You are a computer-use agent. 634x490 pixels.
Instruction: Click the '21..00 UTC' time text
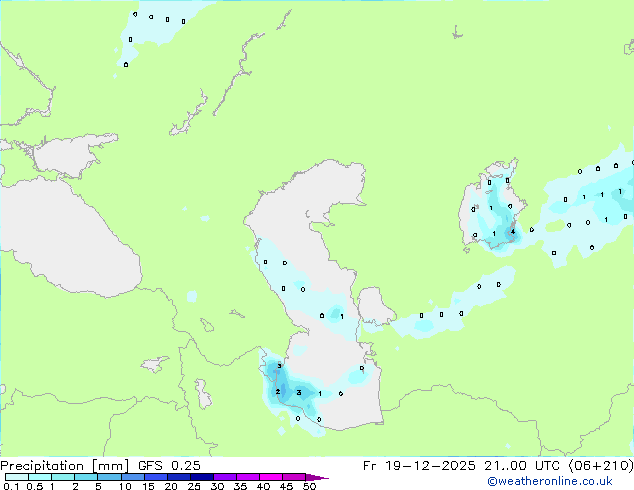(x=522, y=466)
